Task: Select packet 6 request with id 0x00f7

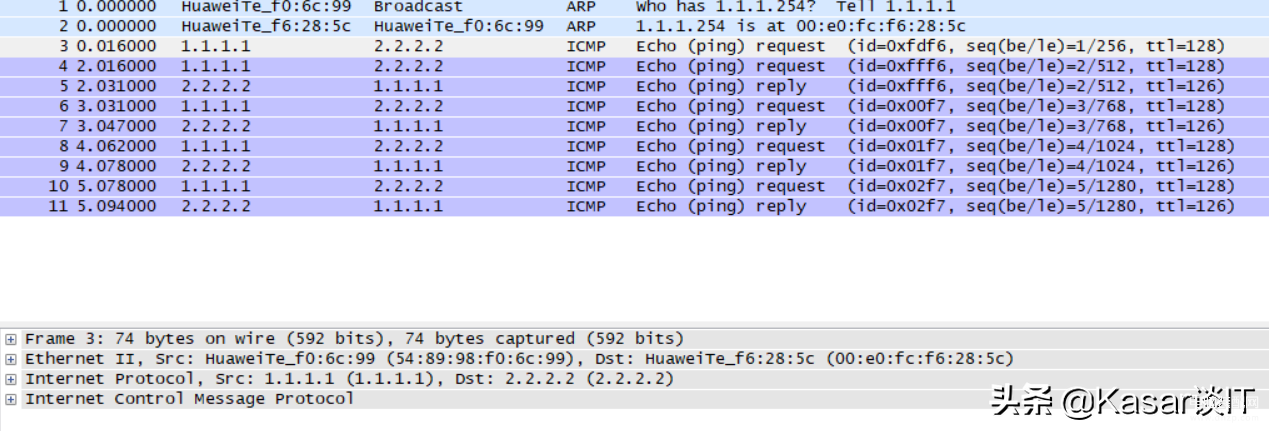Action: pyautogui.click(x=634, y=106)
